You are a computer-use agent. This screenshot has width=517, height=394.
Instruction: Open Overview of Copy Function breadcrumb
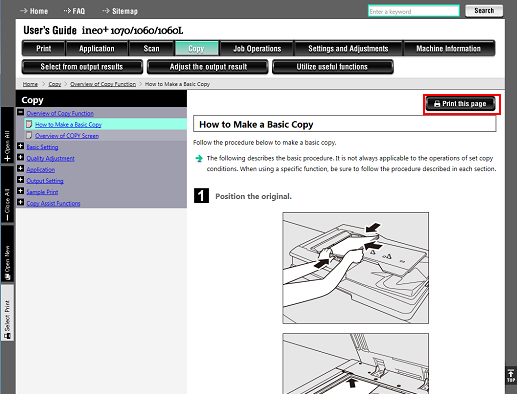tap(103, 84)
